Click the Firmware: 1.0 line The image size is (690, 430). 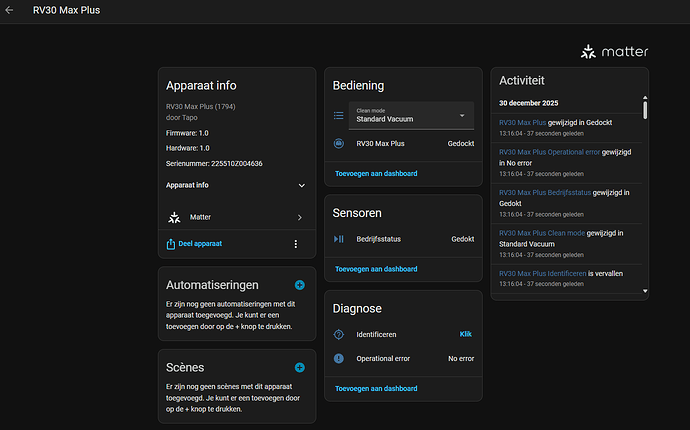[x=187, y=133]
